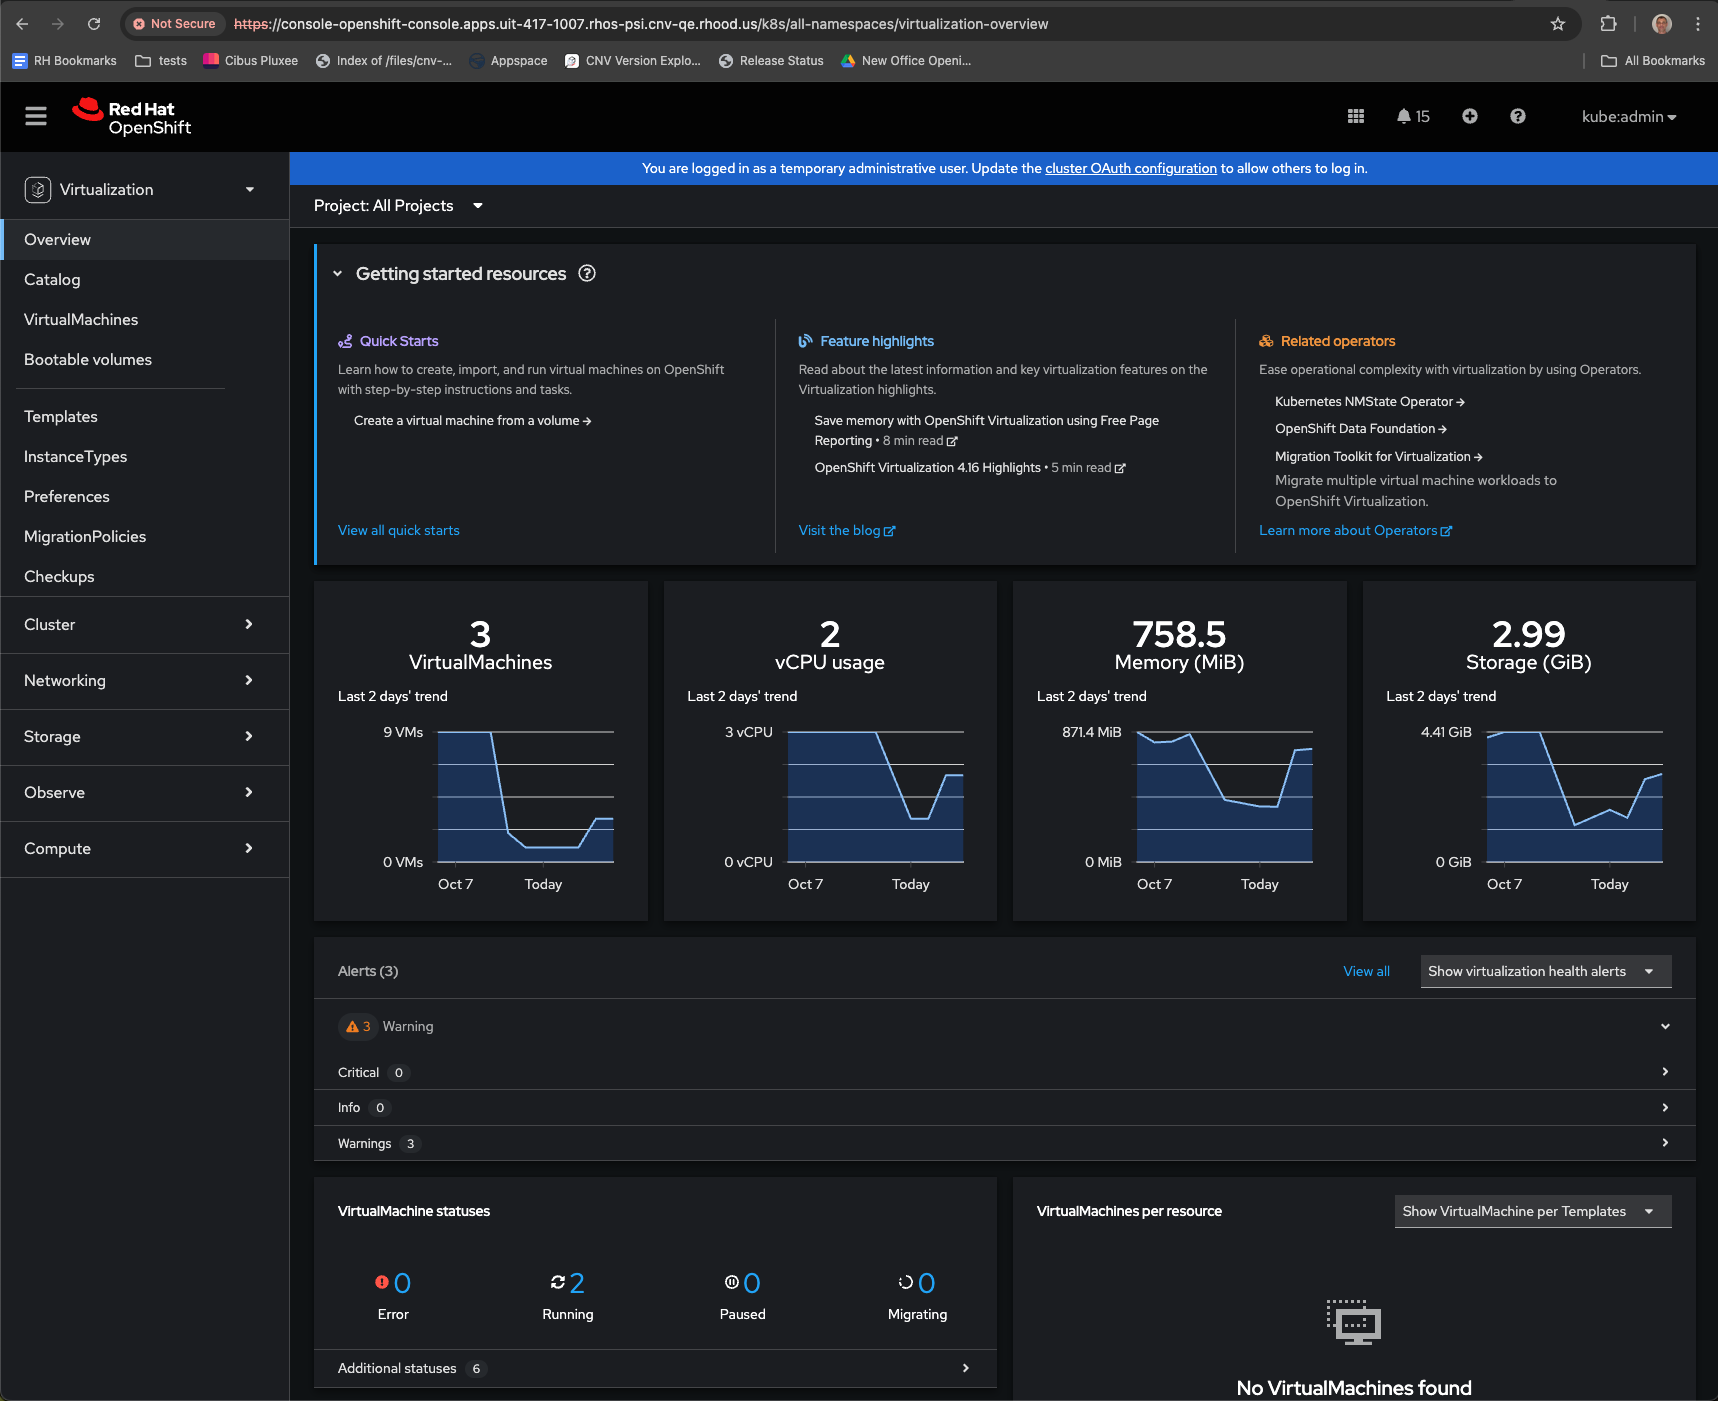
Task: Open the cluster OAuth configuration link
Action: 1130,168
